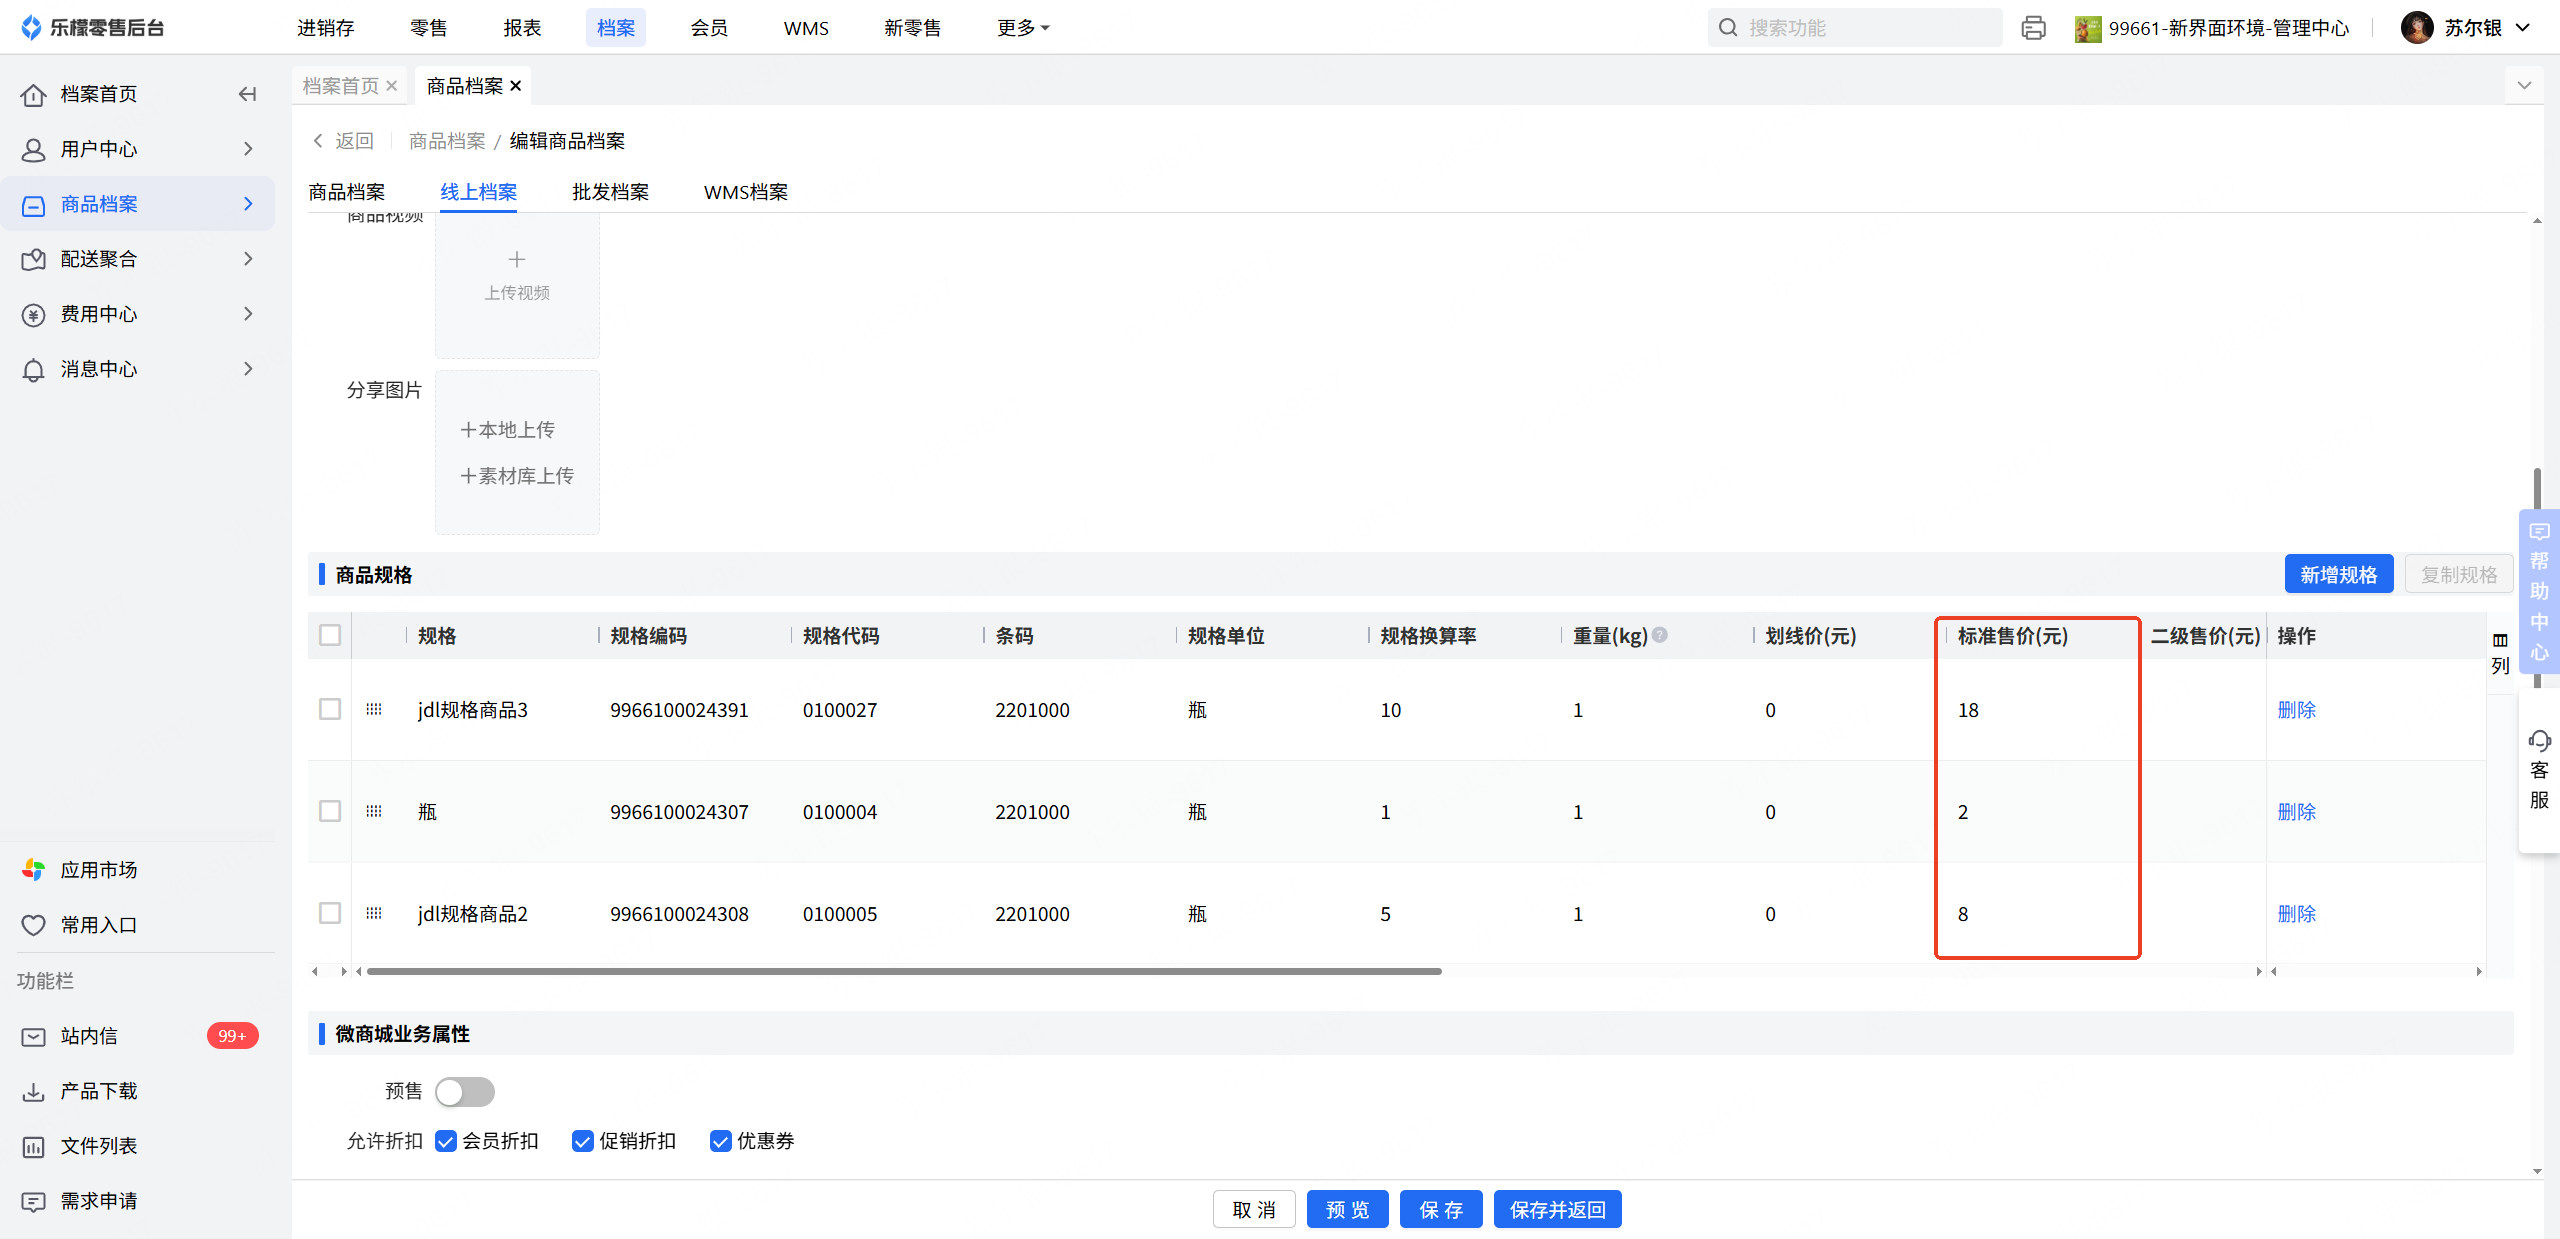
Task: Collapse the sidebar with the arrow icon
Action: click(x=247, y=94)
